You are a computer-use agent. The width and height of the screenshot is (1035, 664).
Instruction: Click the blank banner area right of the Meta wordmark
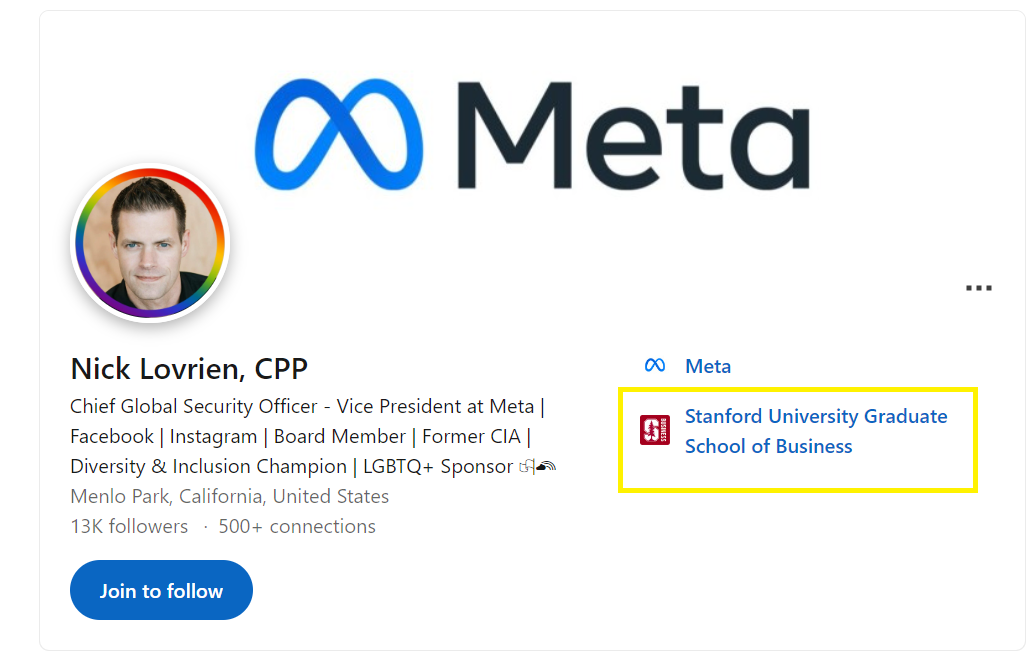pos(918,135)
